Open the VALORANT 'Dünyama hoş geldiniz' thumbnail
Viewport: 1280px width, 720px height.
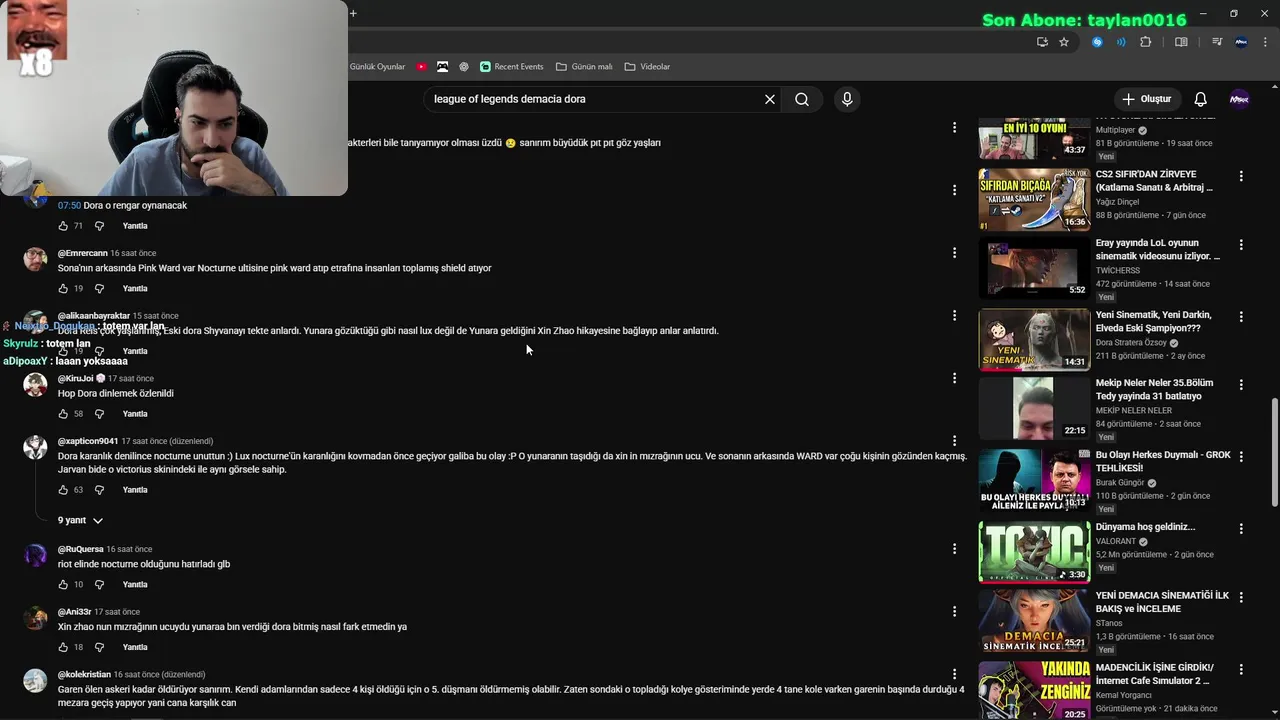1034,551
